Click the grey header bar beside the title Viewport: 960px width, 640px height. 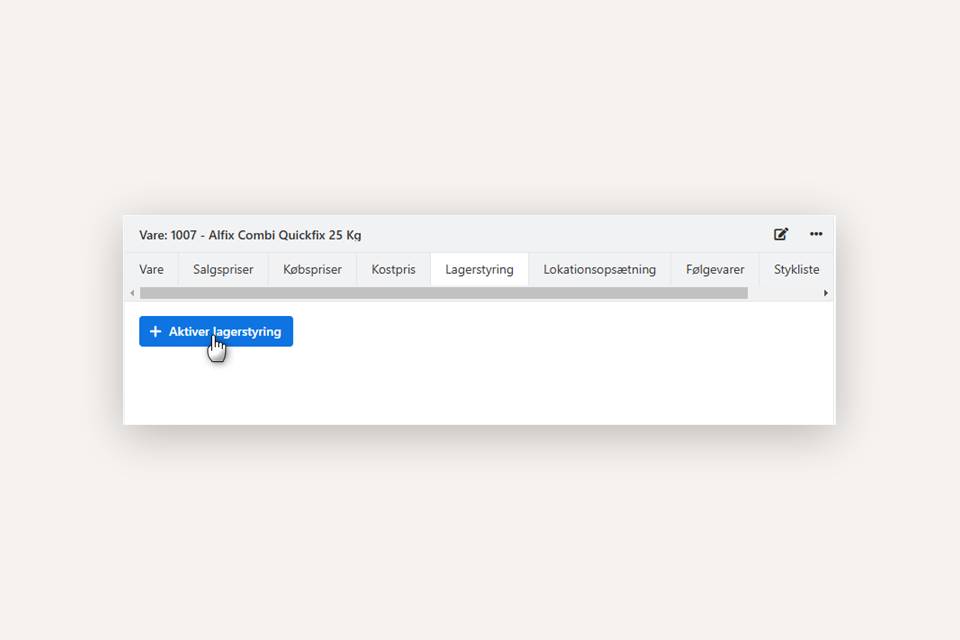(x=560, y=234)
